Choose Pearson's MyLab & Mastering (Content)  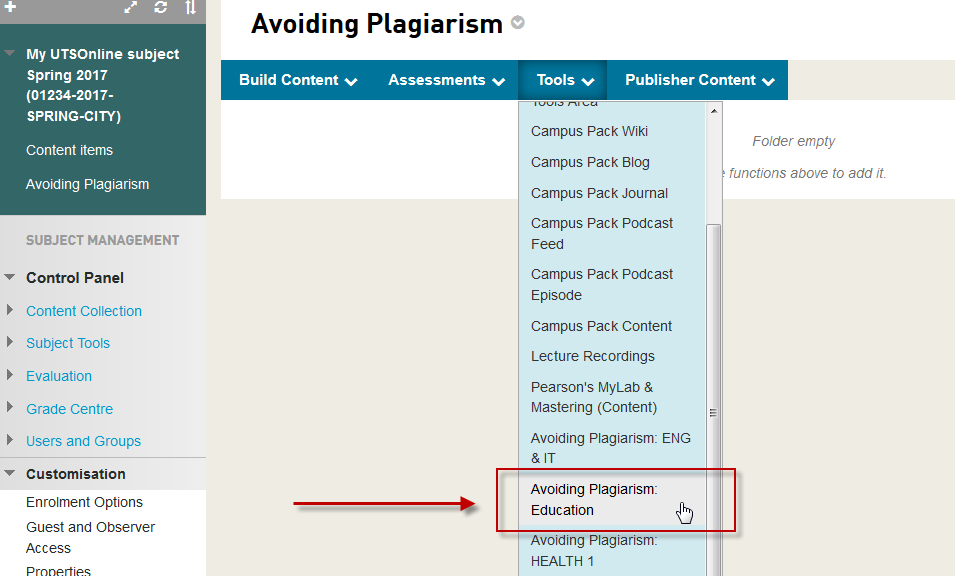click(x=593, y=397)
